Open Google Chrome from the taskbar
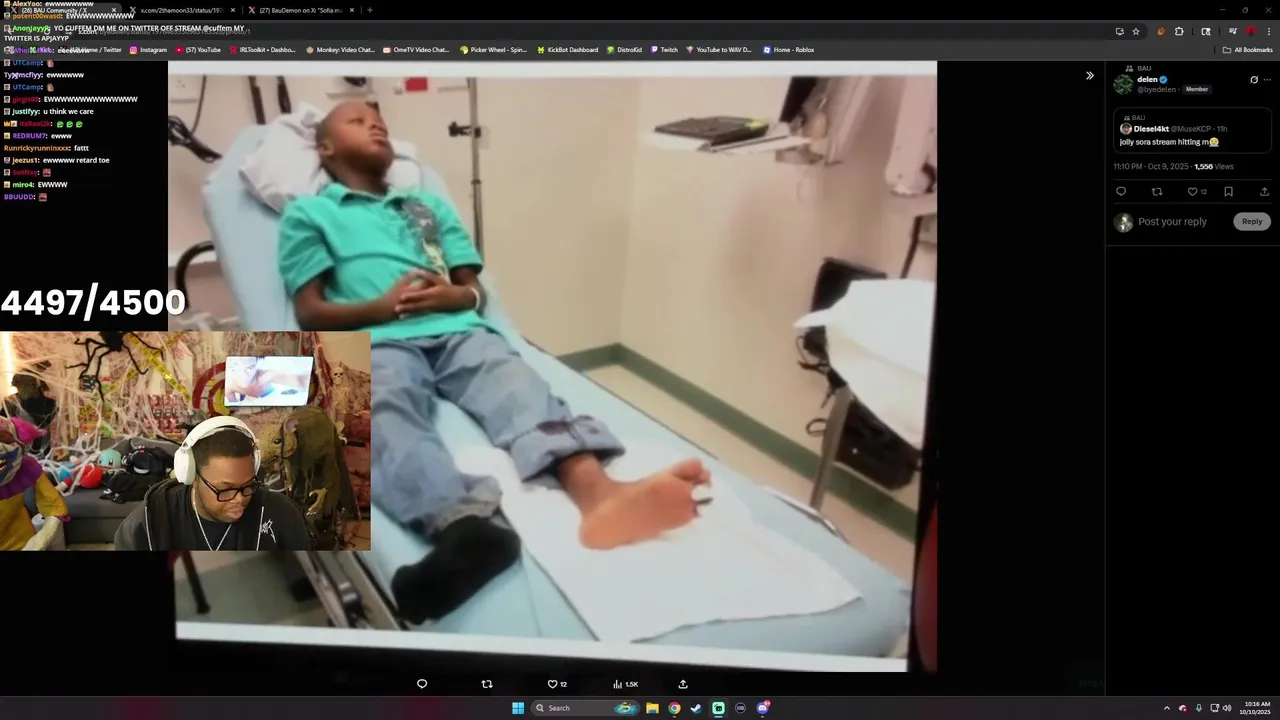Image resolution: width=1280 pixels, height=720 pixels. pyautogui.click(x=674, y=708)
